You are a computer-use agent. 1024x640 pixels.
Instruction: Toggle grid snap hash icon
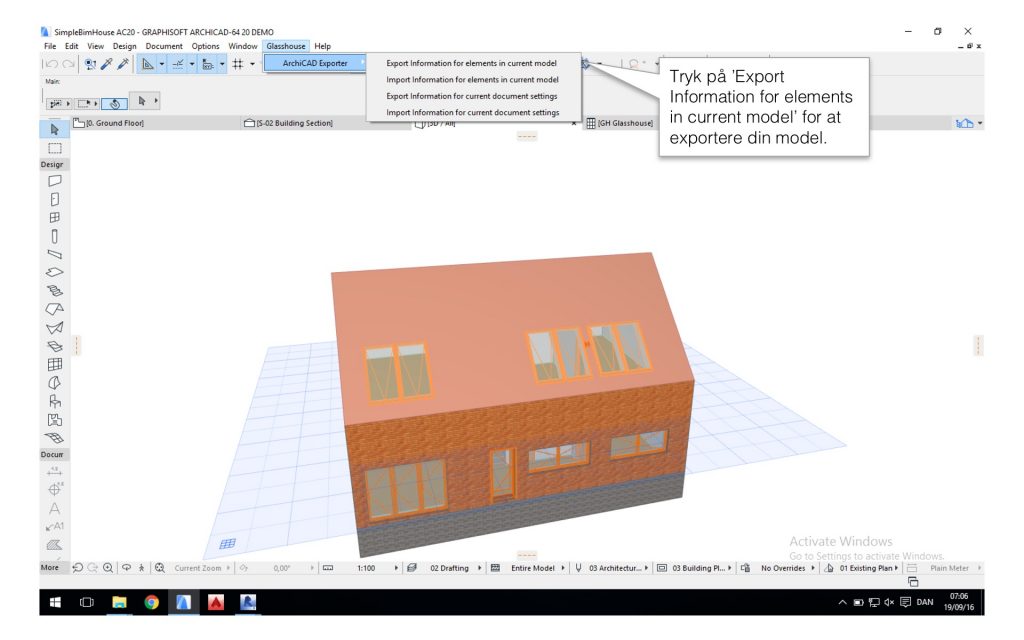coord(238,64)
